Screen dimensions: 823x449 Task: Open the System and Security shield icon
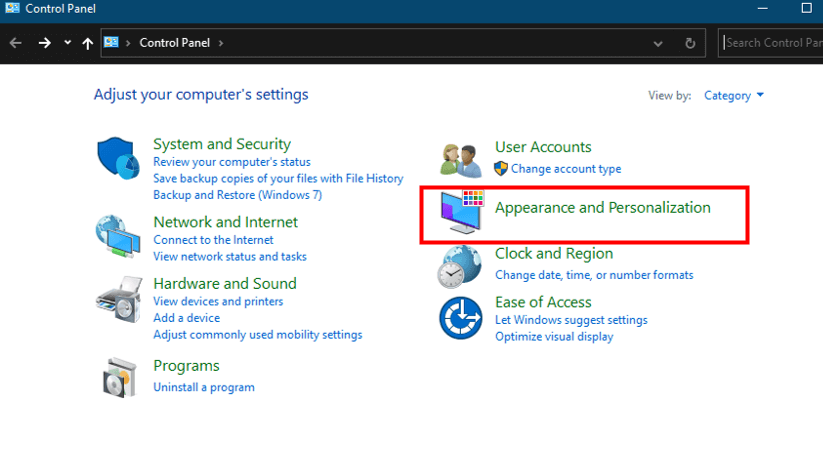click(119, 158)
